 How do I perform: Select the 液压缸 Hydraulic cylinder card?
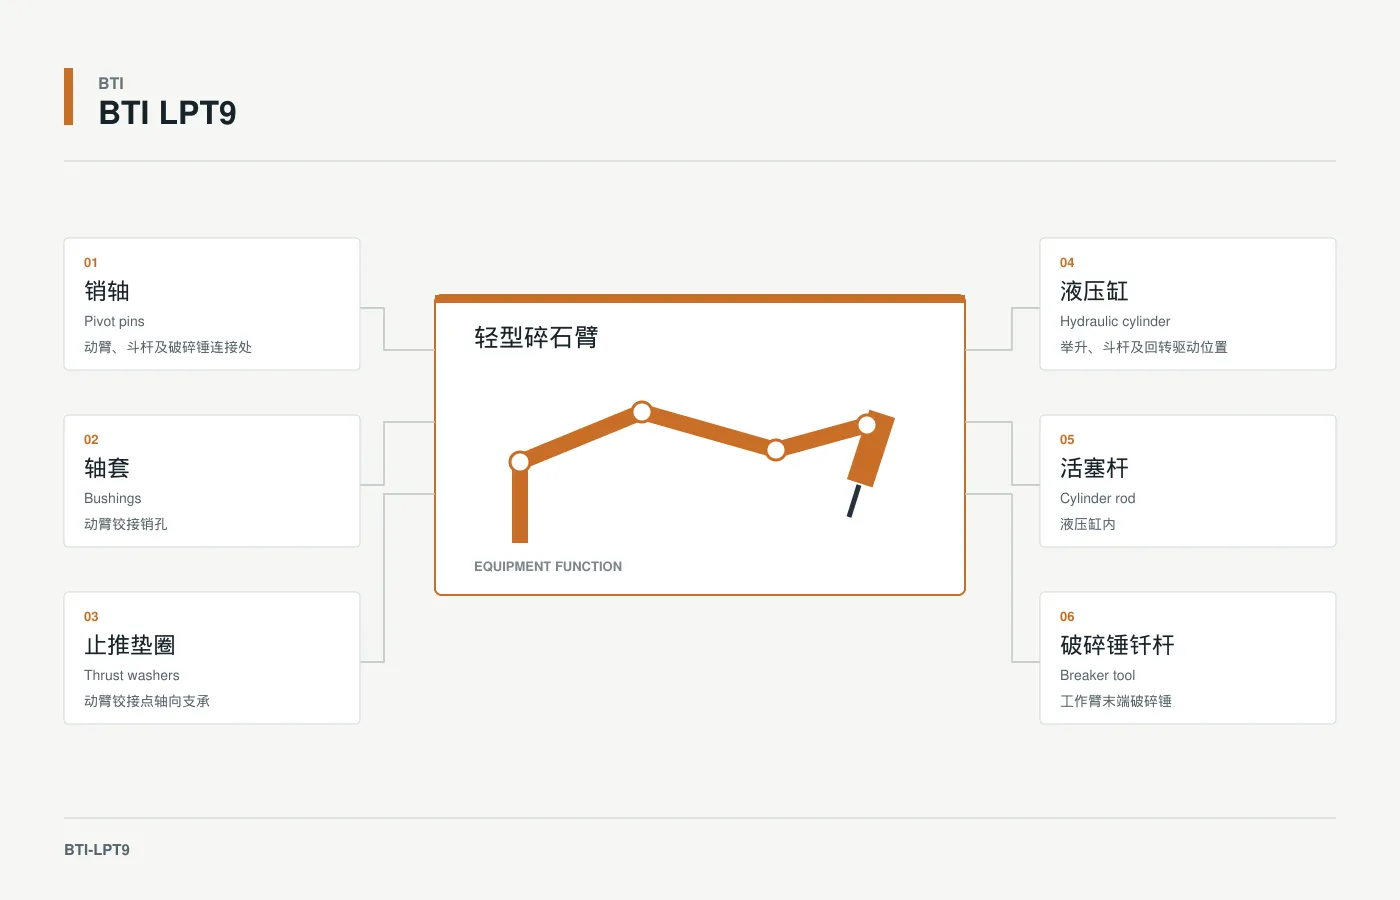point(1188,304)
